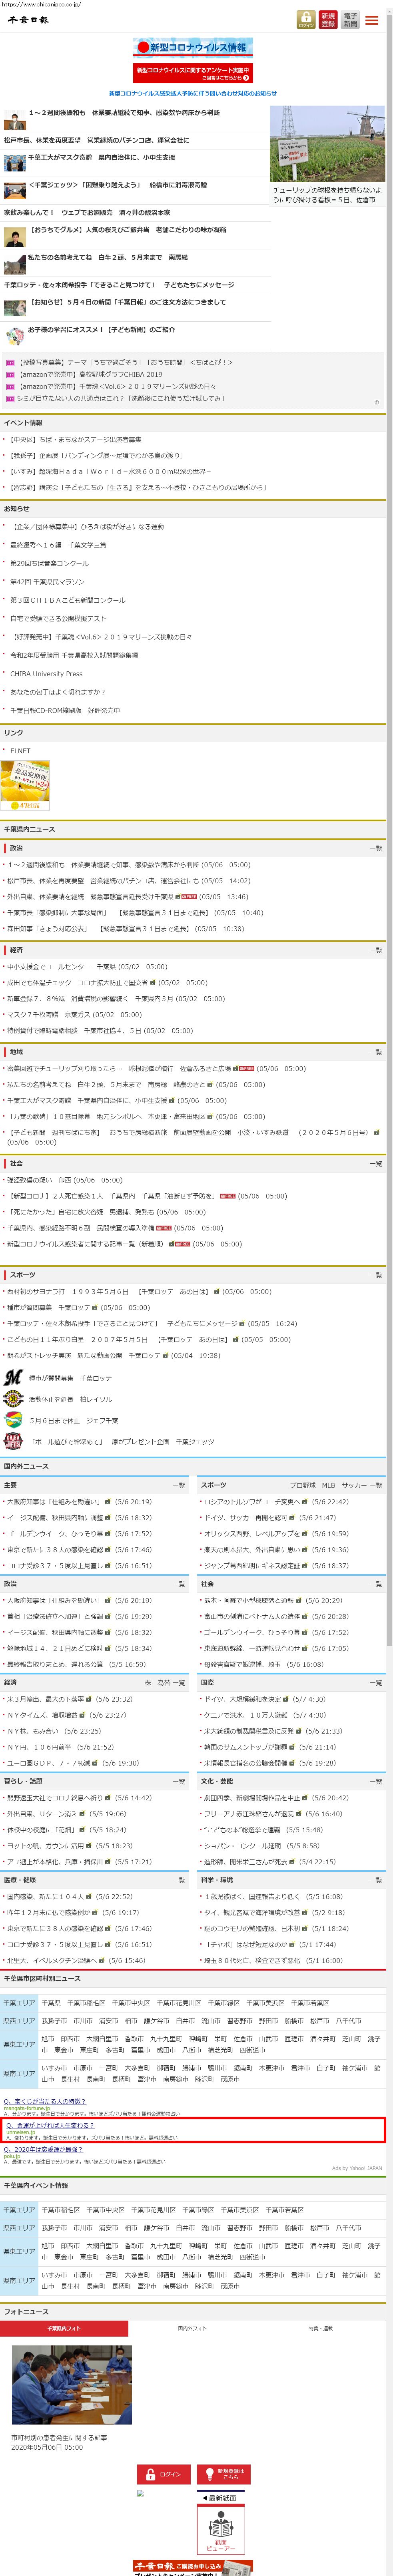
Task: Click the grey 電子新聞 icon in header
Action: [350, 20]
